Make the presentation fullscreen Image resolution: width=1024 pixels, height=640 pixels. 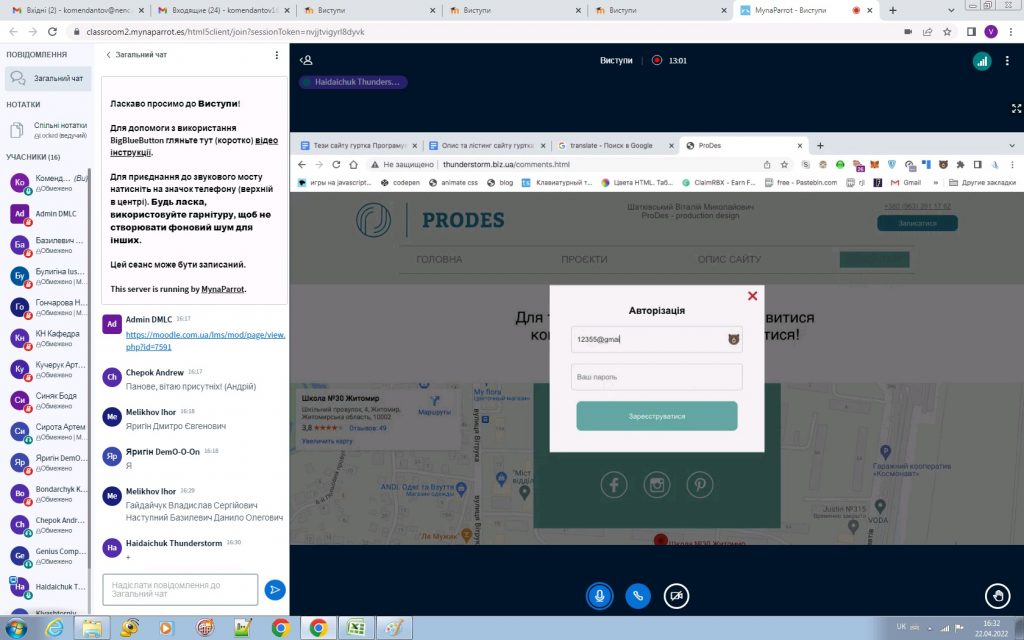click(1016, 108)
